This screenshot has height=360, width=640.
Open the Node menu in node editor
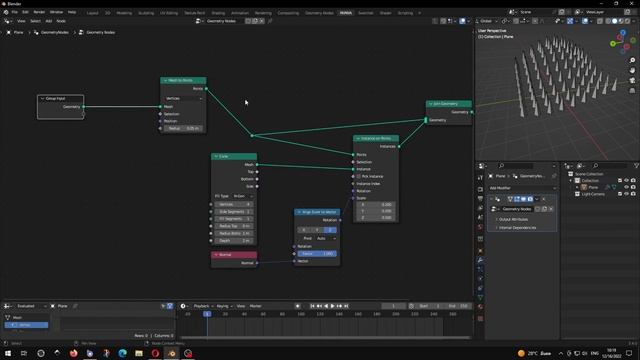point(61,21)
